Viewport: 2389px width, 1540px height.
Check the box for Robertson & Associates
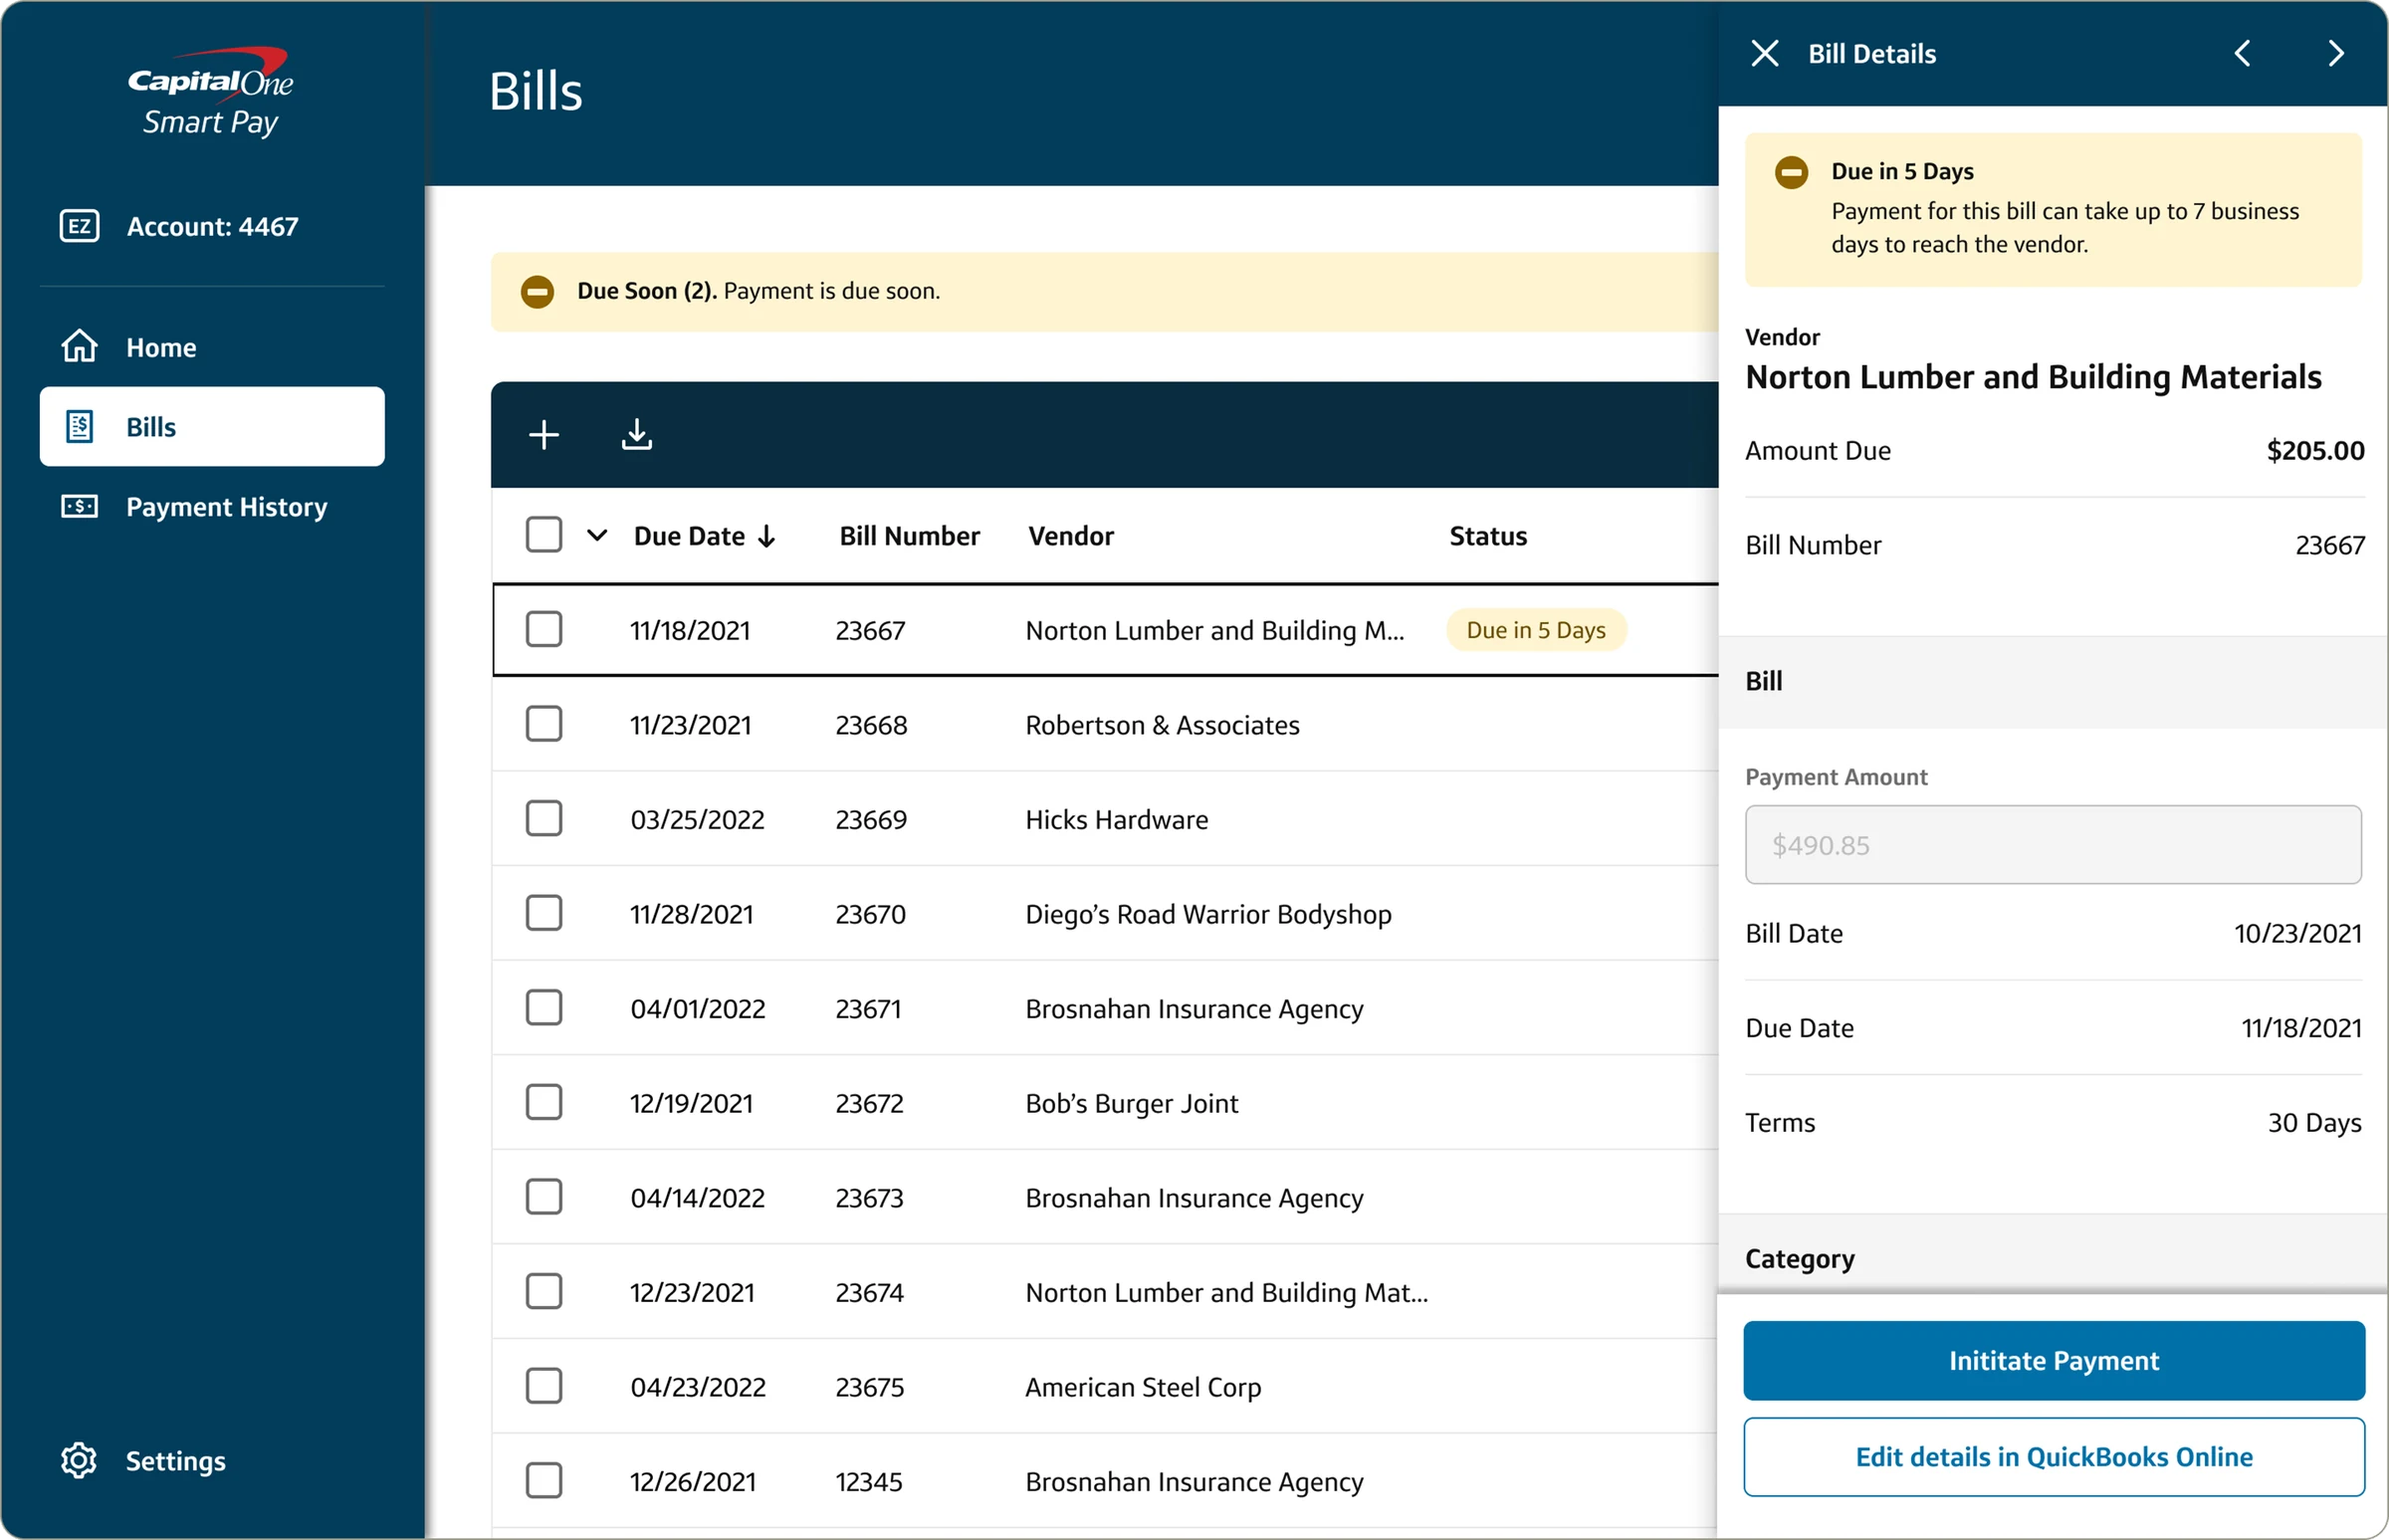click(544, 724)
